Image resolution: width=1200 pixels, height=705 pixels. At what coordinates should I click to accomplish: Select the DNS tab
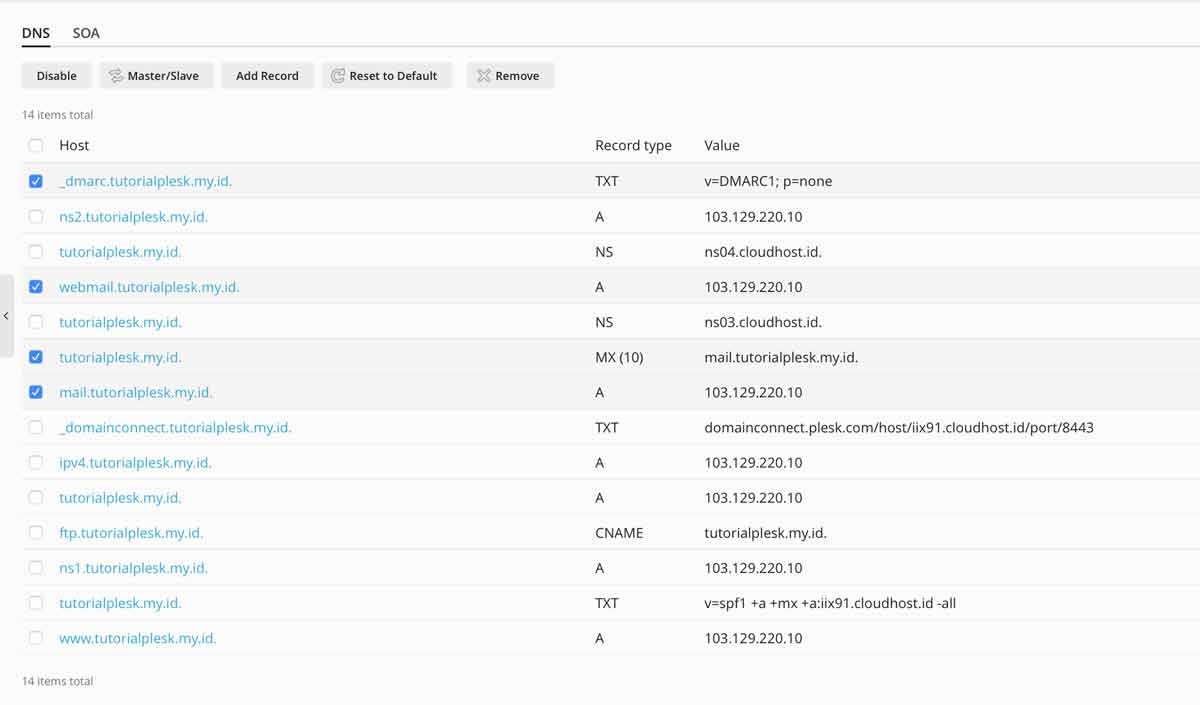tap(35, 32)
